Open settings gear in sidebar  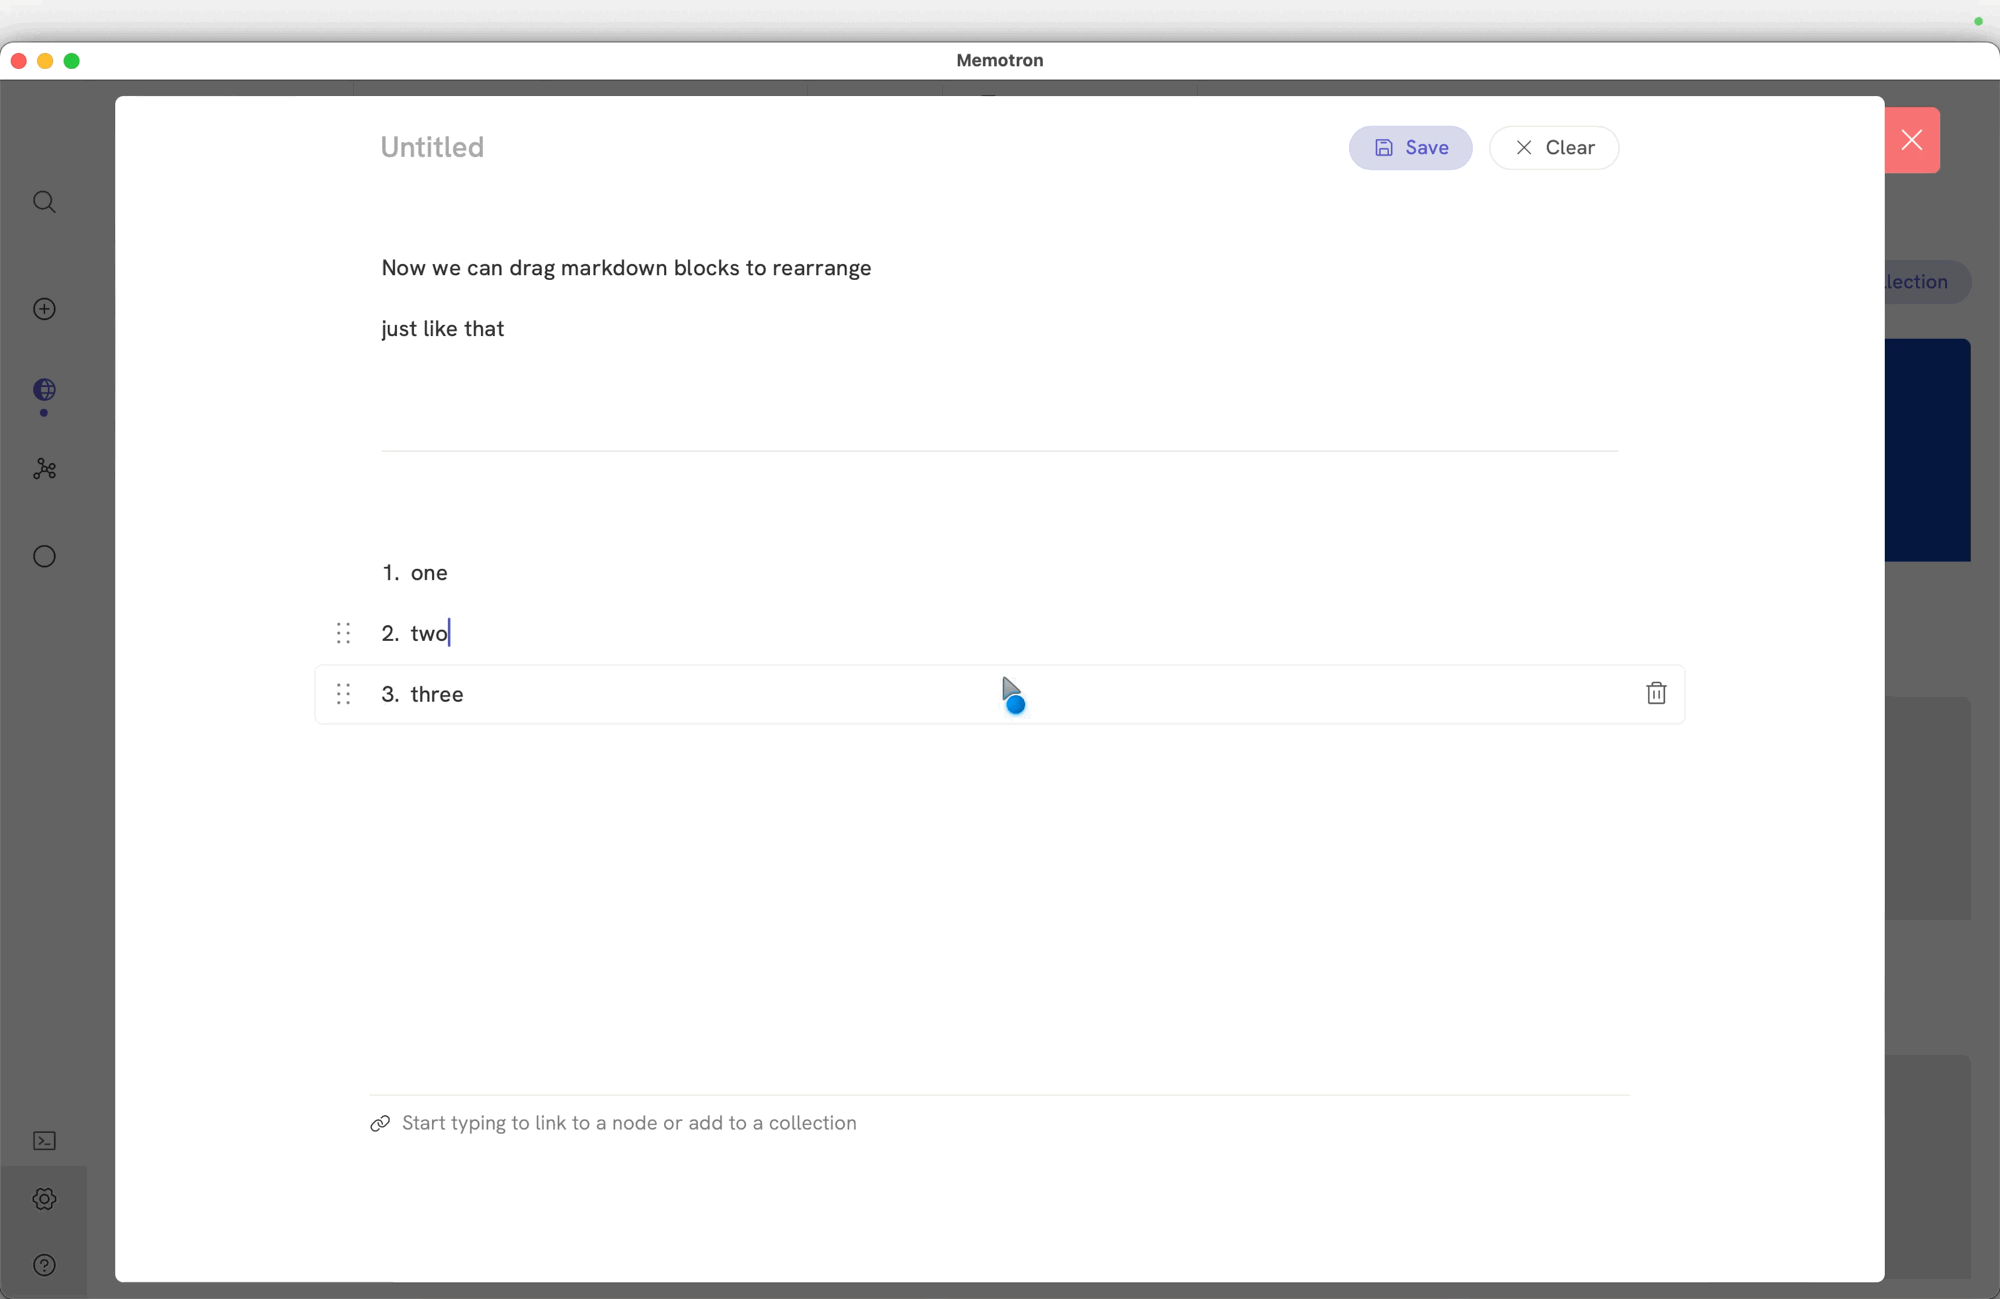(x=44, y=1199)
